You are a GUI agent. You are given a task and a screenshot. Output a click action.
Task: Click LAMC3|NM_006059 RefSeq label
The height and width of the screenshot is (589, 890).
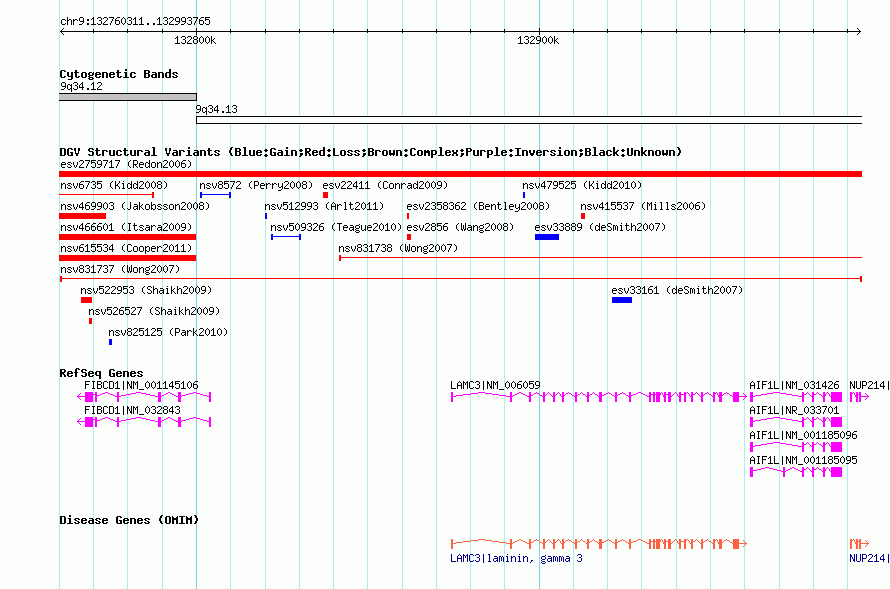[x=495, y=385]
